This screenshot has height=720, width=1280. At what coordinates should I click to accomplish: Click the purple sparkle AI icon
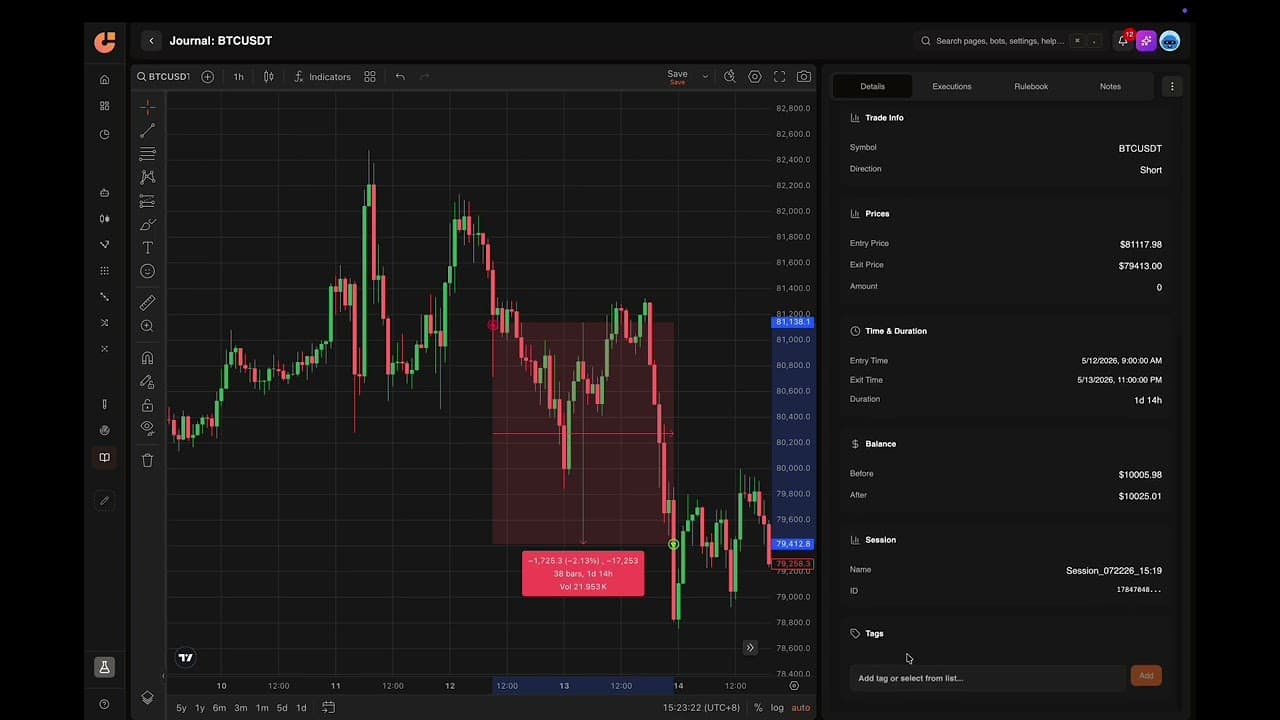1146,41
